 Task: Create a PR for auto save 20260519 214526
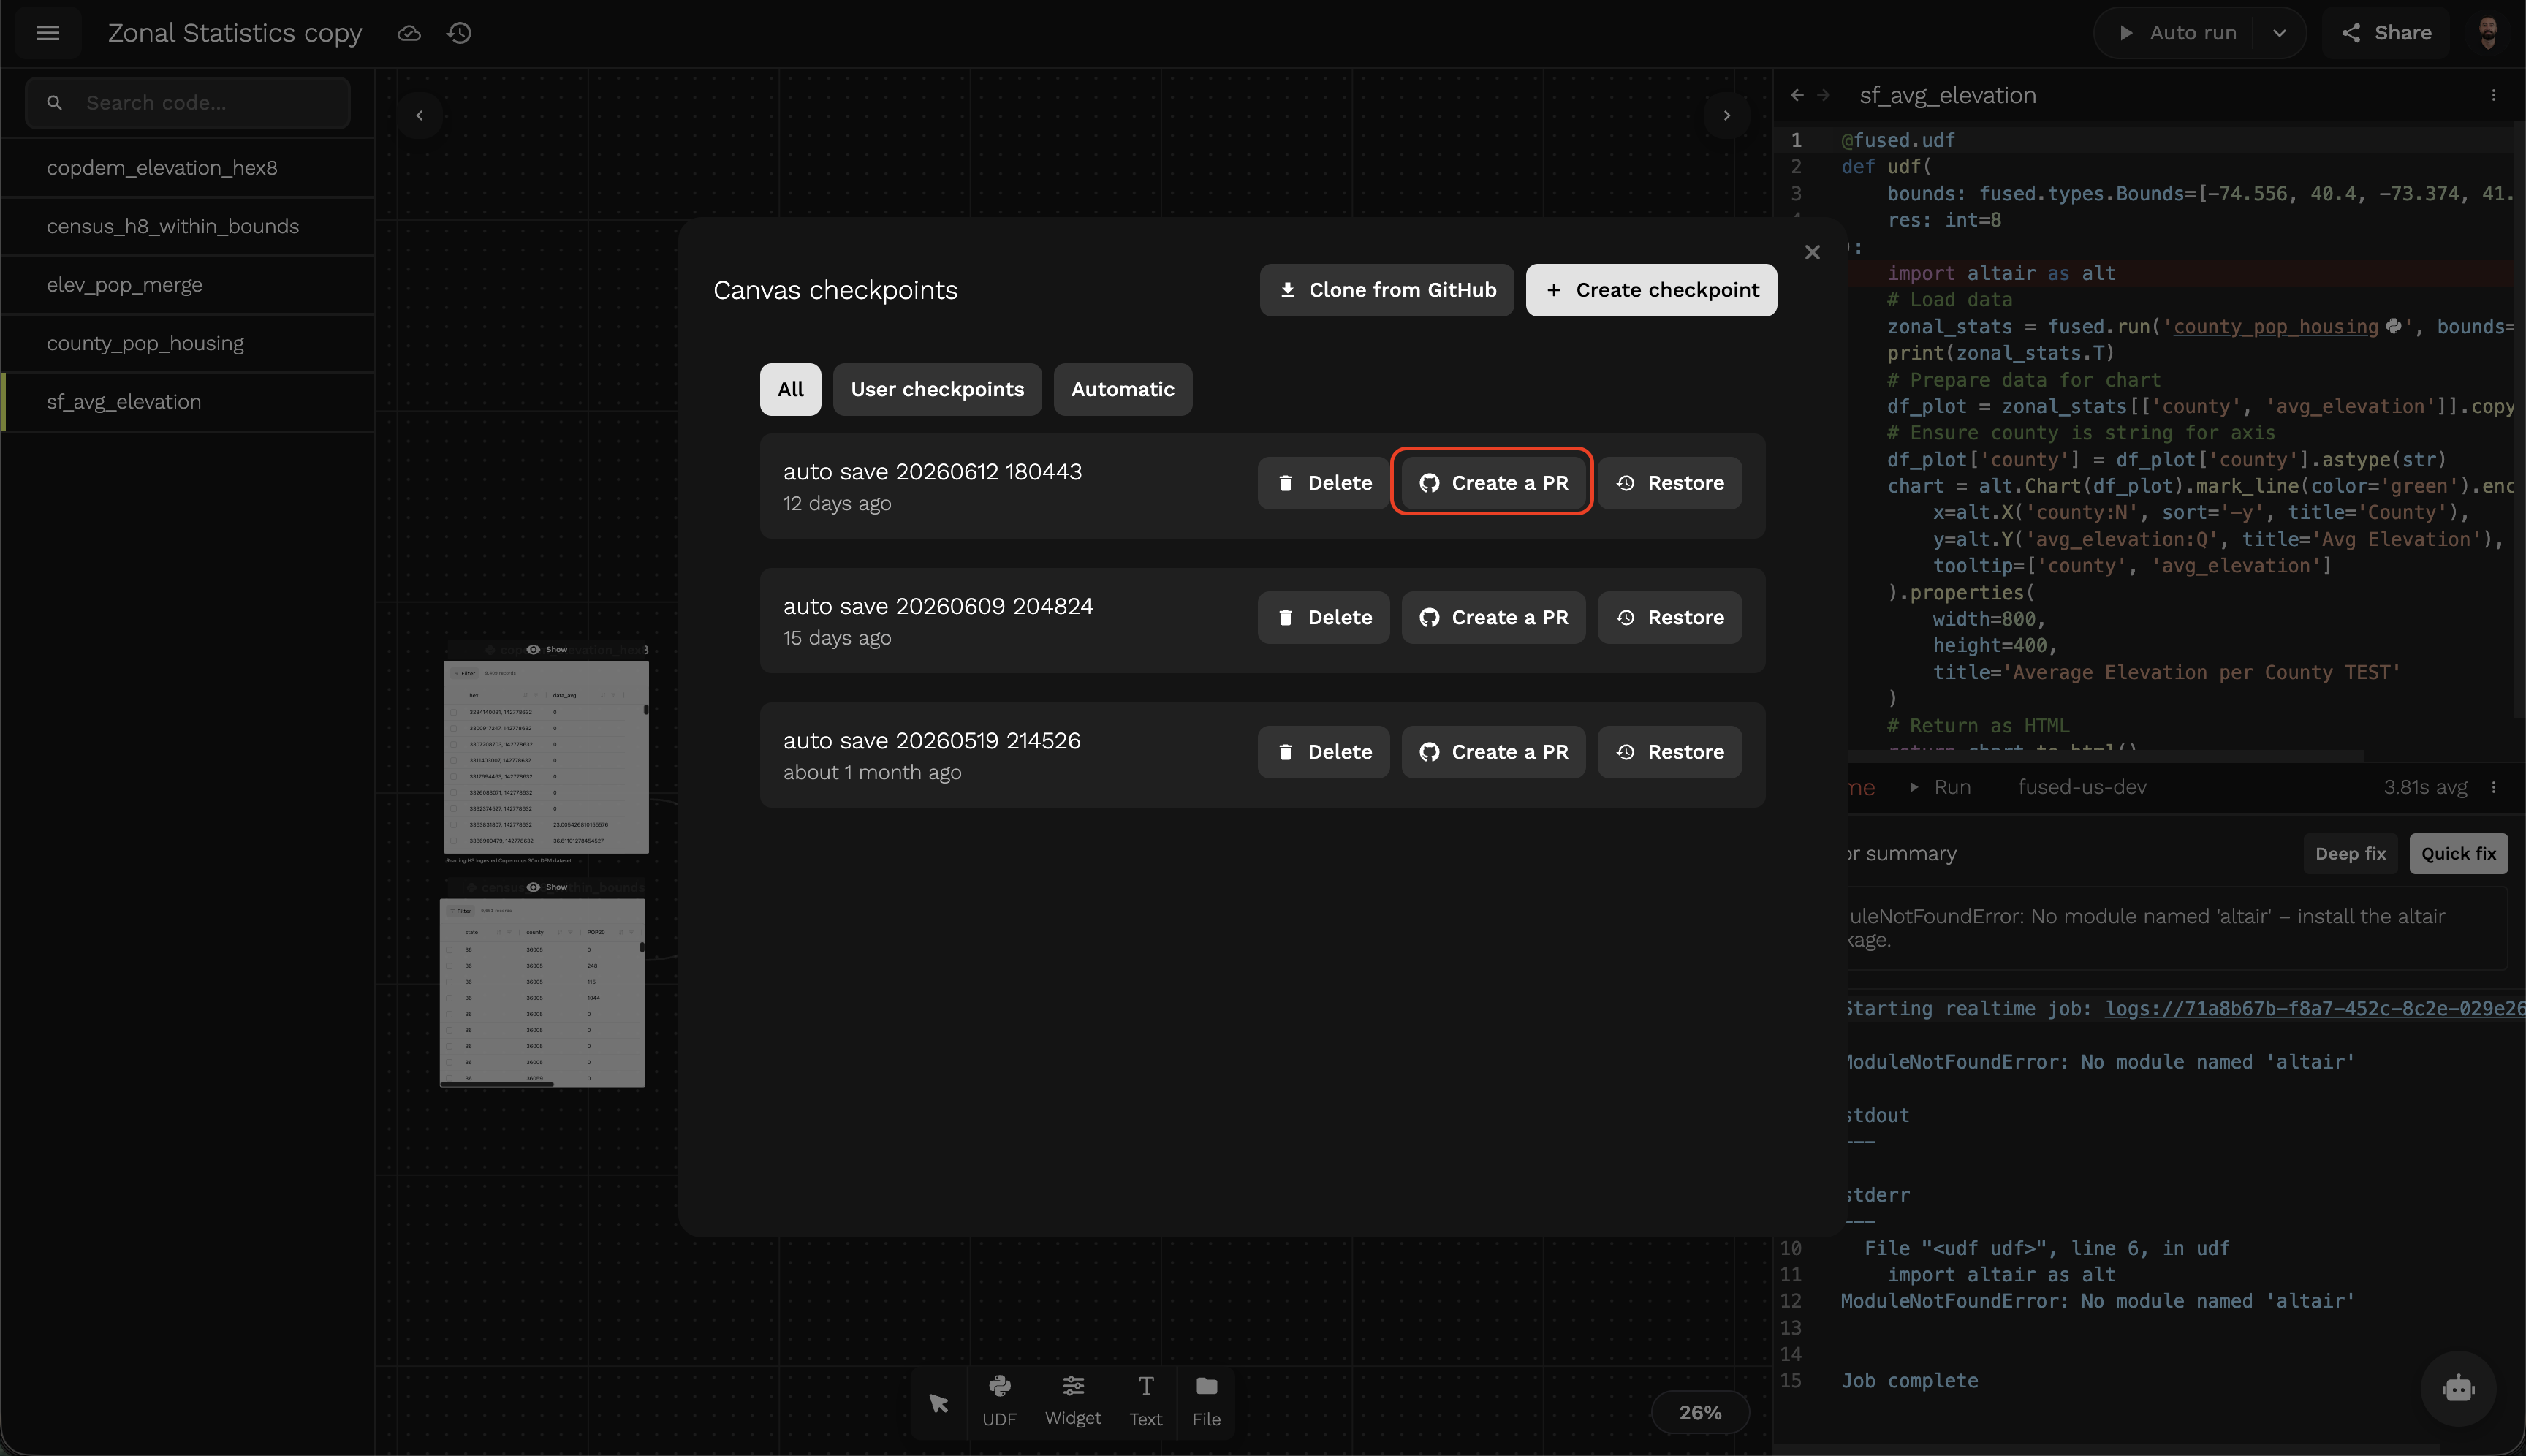click(x=1493, y=752)
